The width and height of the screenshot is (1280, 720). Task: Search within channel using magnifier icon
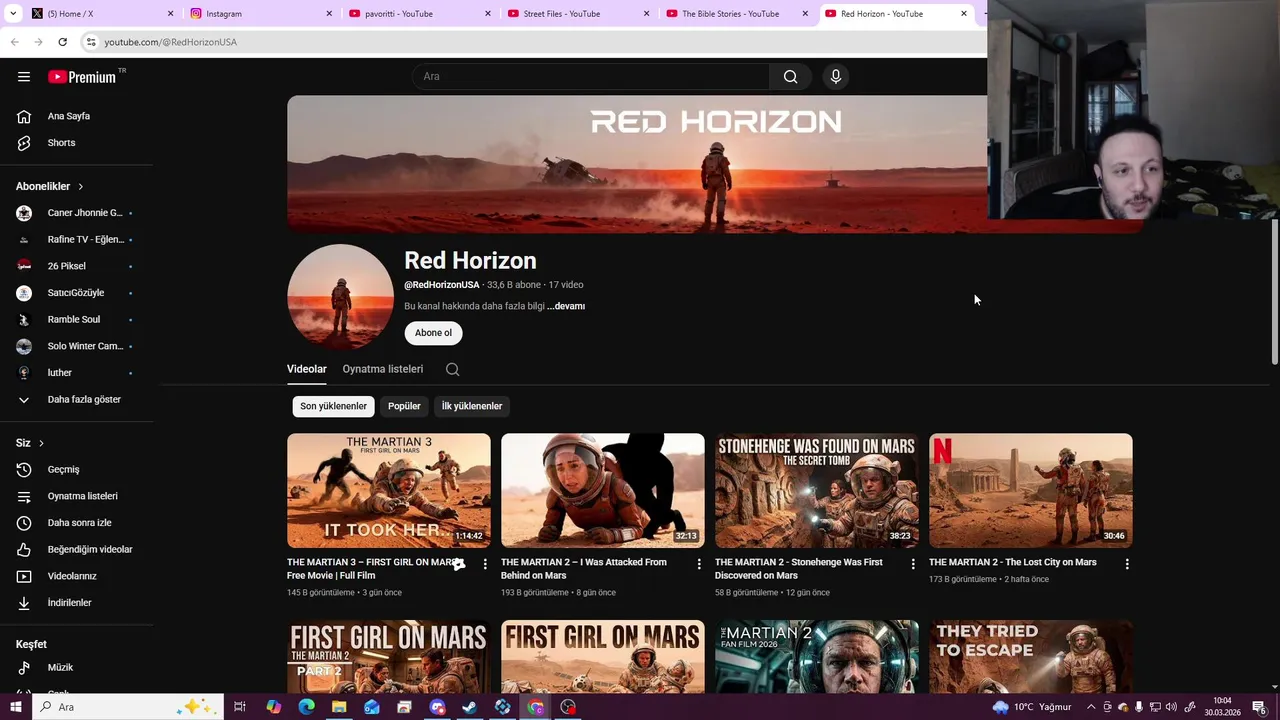[453, 369]
